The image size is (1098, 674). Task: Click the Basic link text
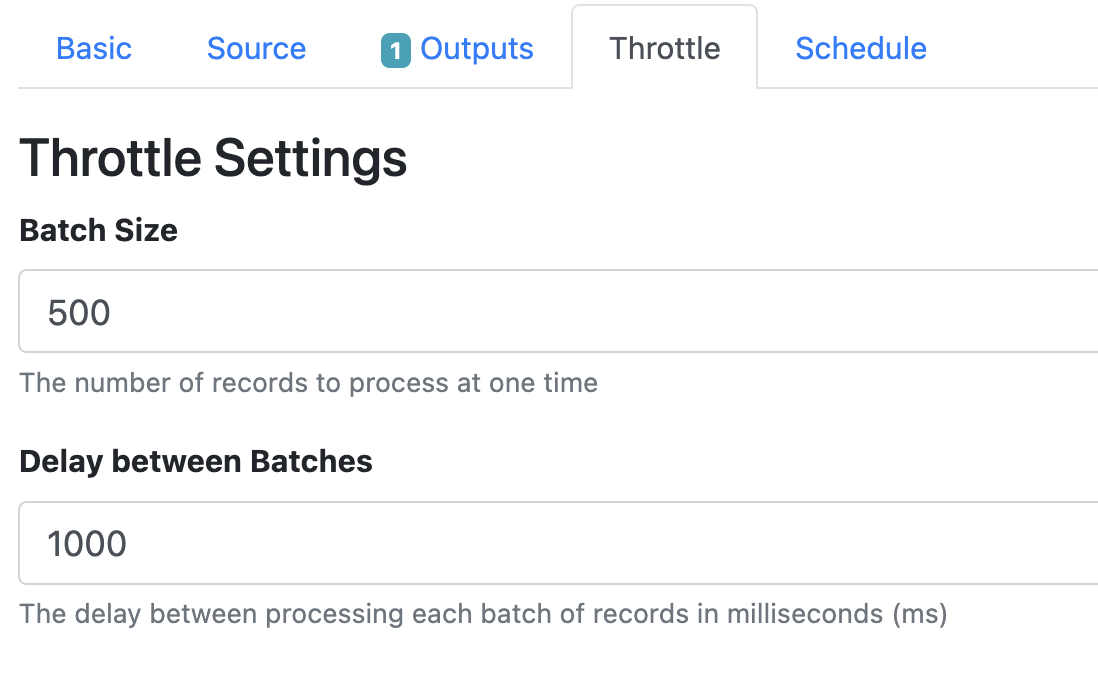tap(93, 48)
